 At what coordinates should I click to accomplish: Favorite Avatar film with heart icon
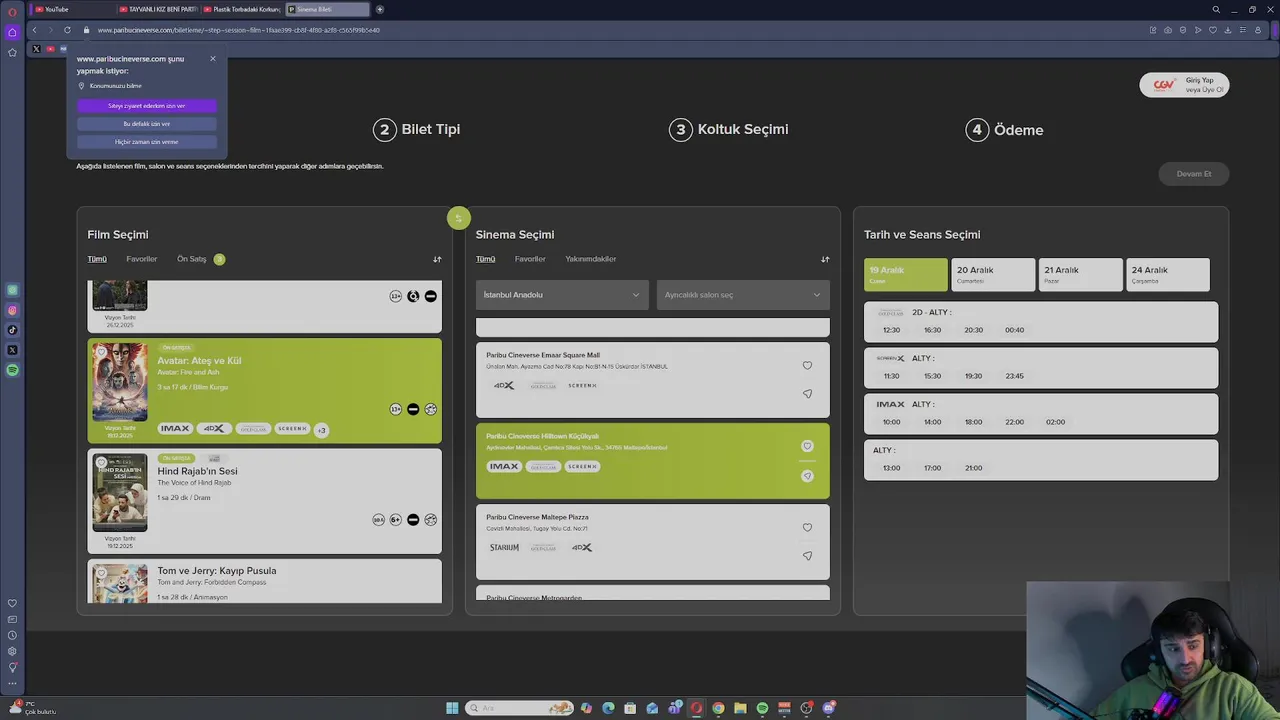[101, 352]
